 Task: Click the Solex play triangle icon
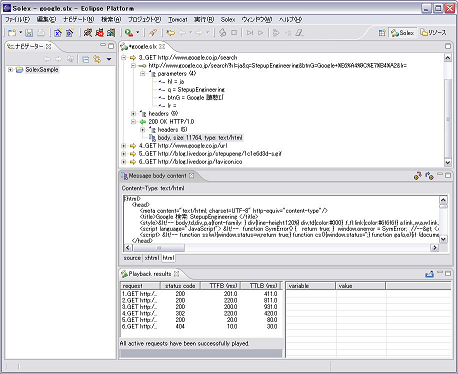point(261,33)
